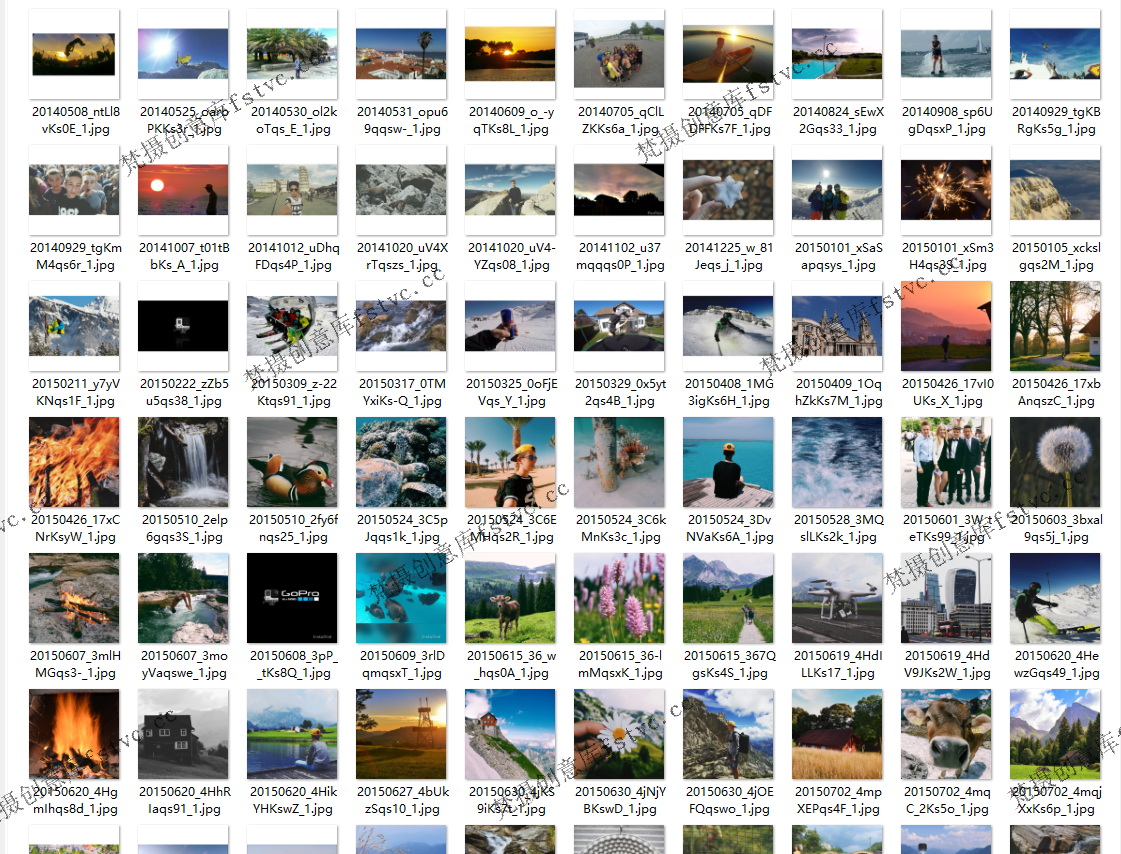Open the 20150607_3moyVaqswe_1.jpg river swimmer photo
The height and width of the screenshot is (854, 1121).
click(183, 598)
